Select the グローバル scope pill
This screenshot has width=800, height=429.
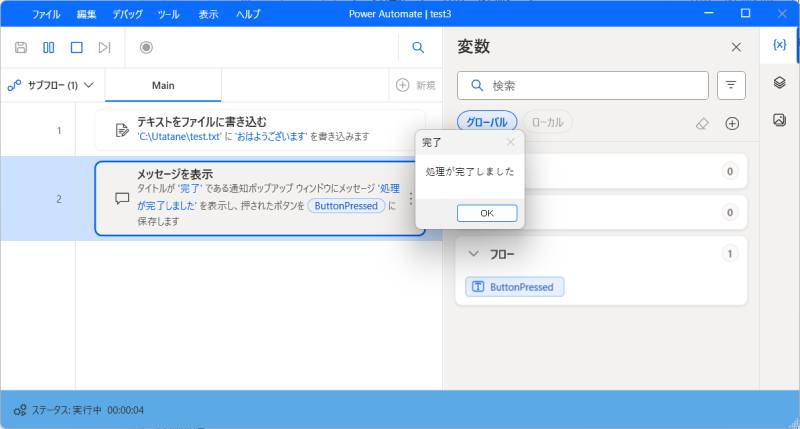[487, 122]
